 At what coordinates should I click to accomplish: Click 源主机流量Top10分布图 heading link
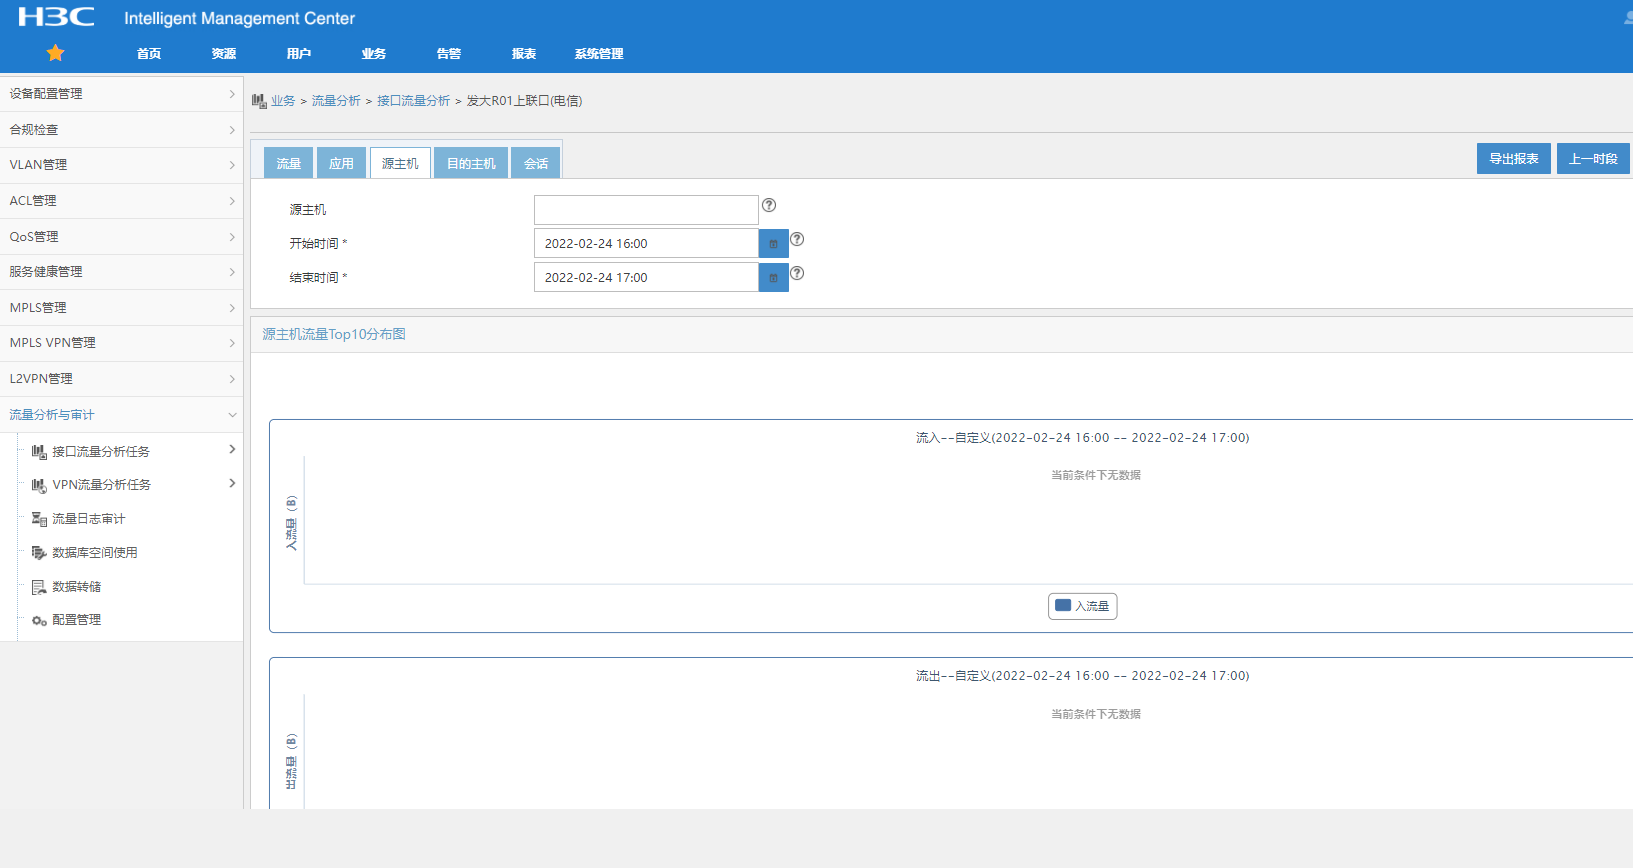(x=334, y=335)
